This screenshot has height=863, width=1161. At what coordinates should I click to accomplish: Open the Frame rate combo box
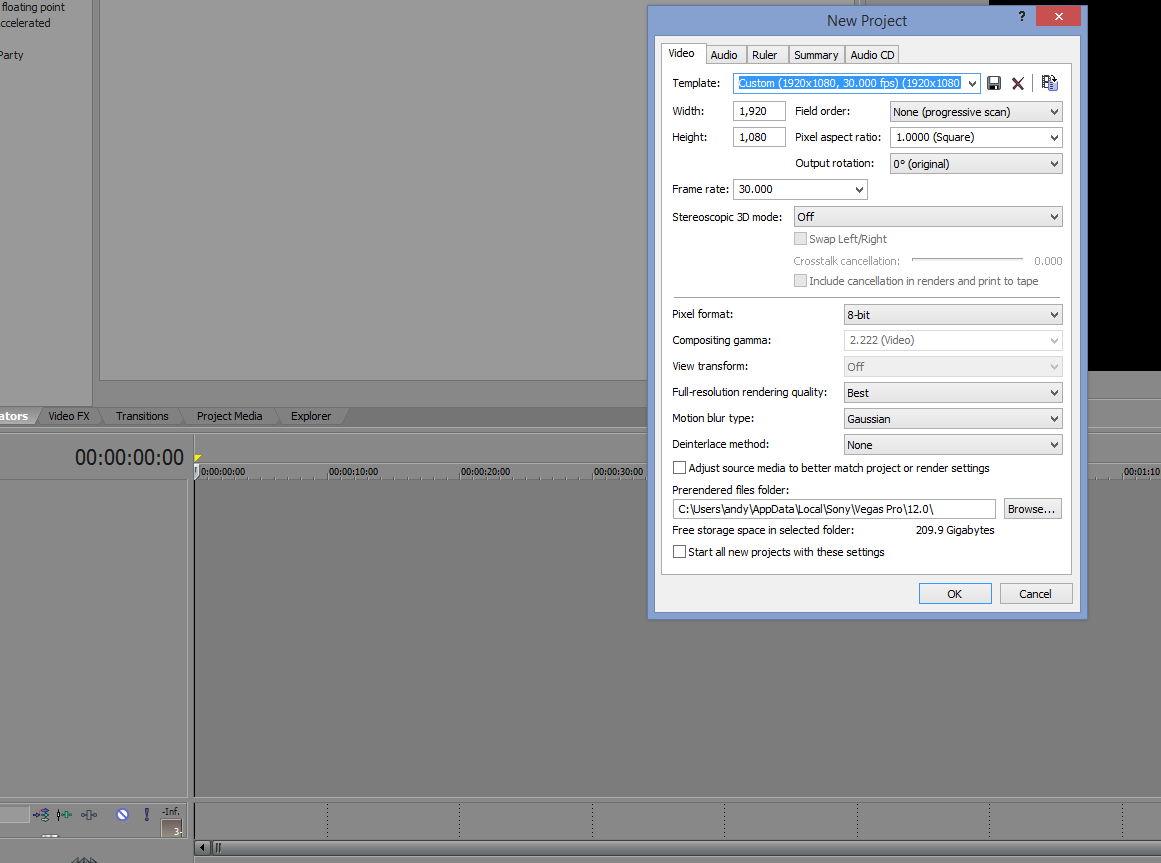800,189
